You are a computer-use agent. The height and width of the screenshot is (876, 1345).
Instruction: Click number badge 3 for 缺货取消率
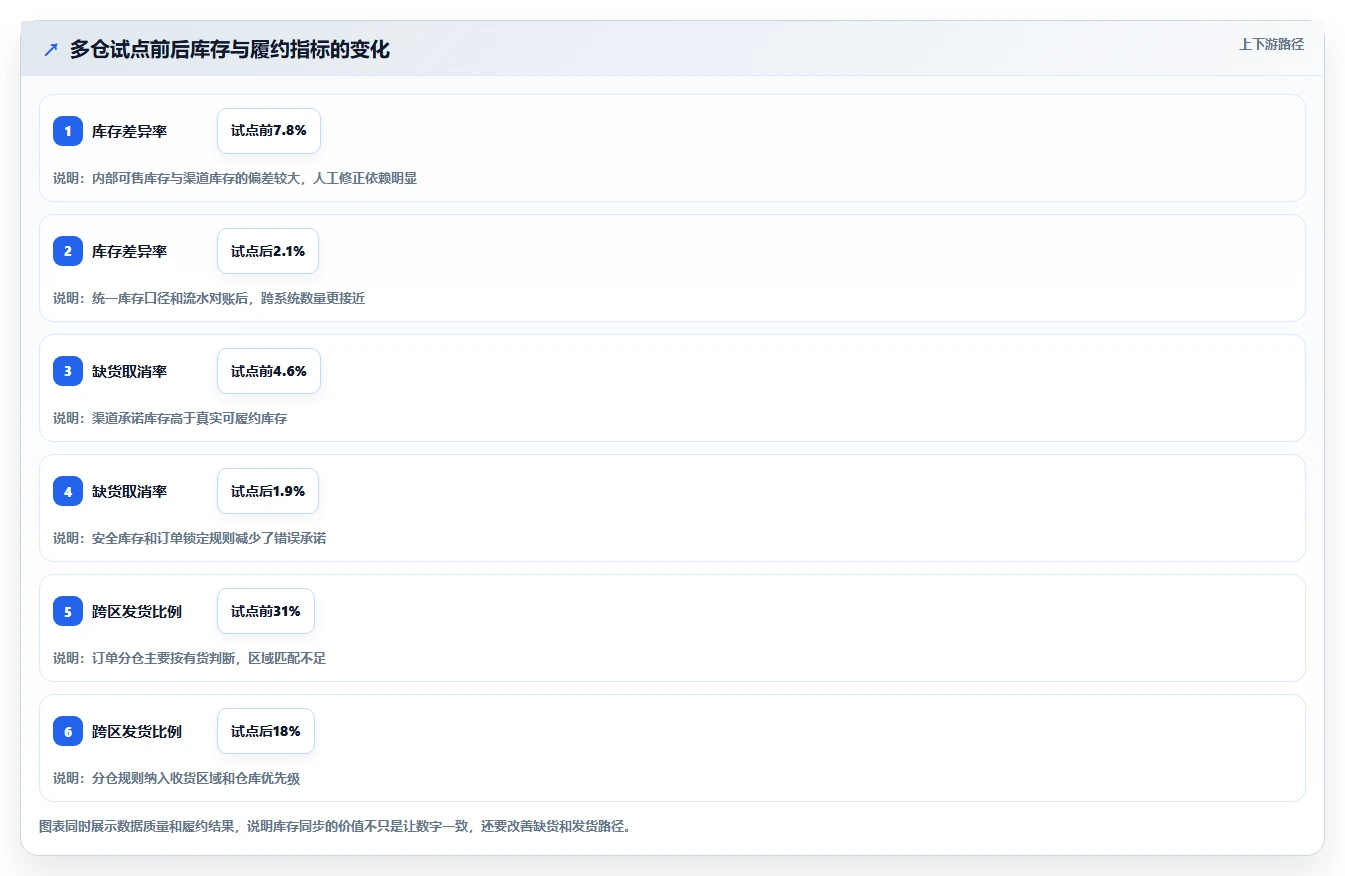coord(68,371)
